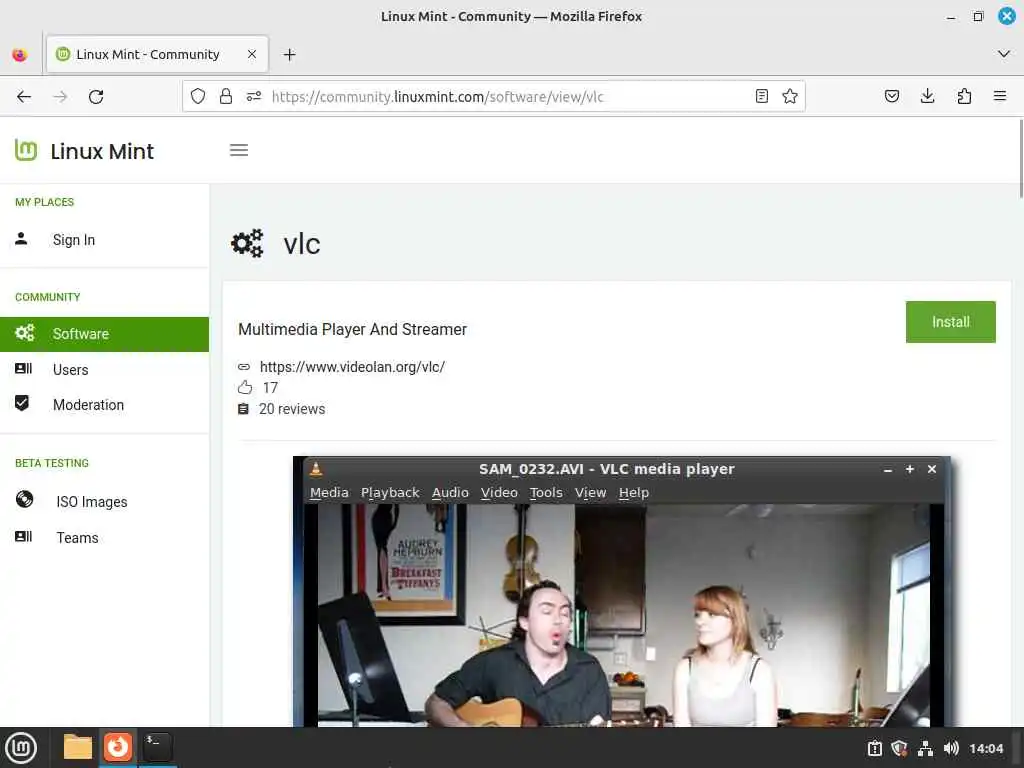1024x768 pixels.
Task: Open the Firefox downloads panel icon
Action: tap(927, 97)
